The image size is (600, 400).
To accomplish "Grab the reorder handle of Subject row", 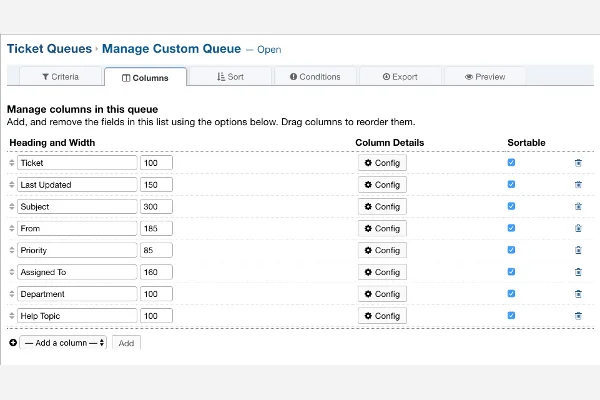I will pos(11,206).
